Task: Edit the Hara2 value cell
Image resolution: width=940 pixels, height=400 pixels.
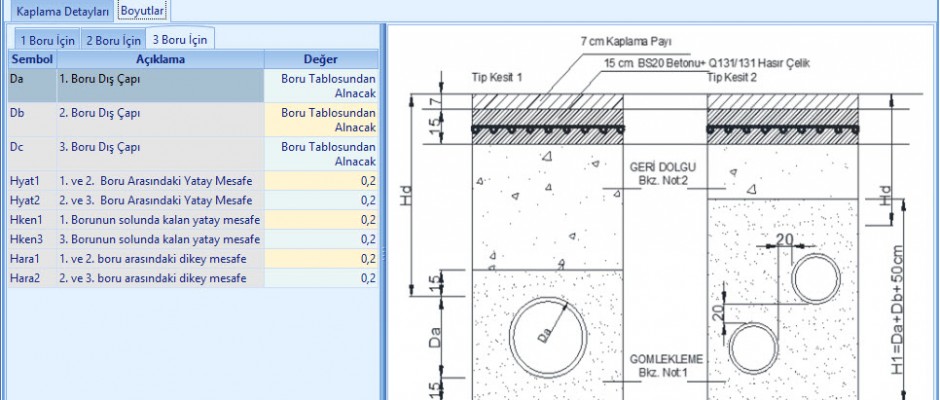Action: pos(322,278)
